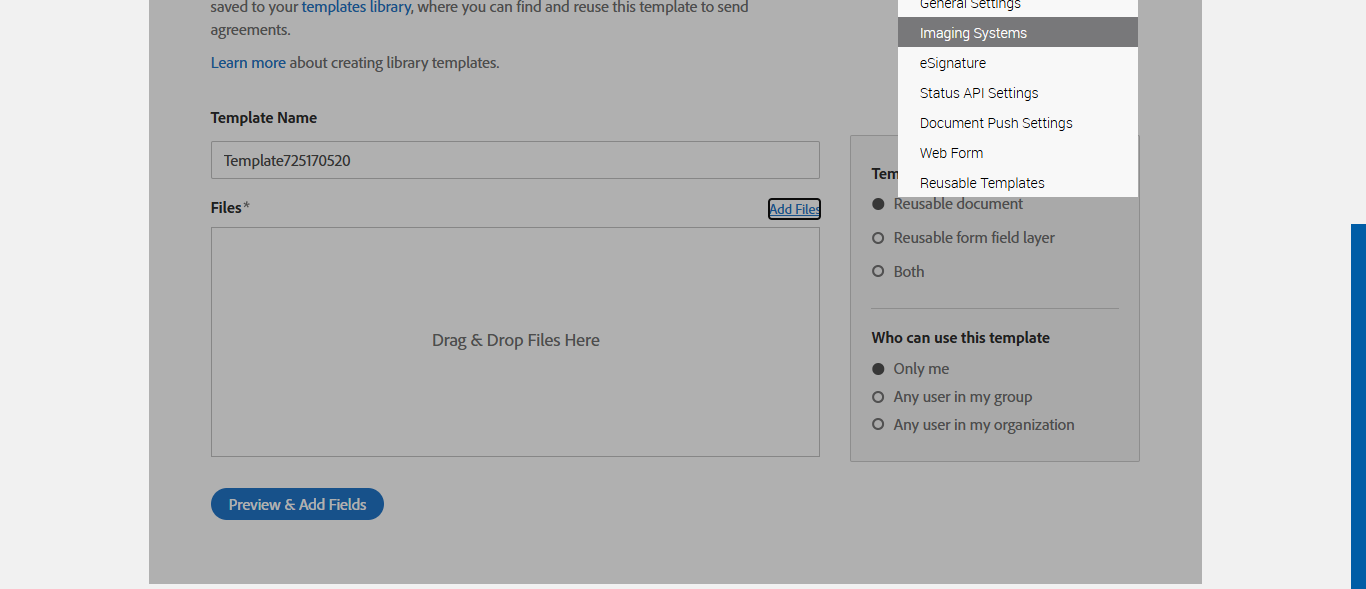The width and height of the screenshot is (1366, 589).
Task: Select Imaging Systems menu entry
Action: [973, 33]
